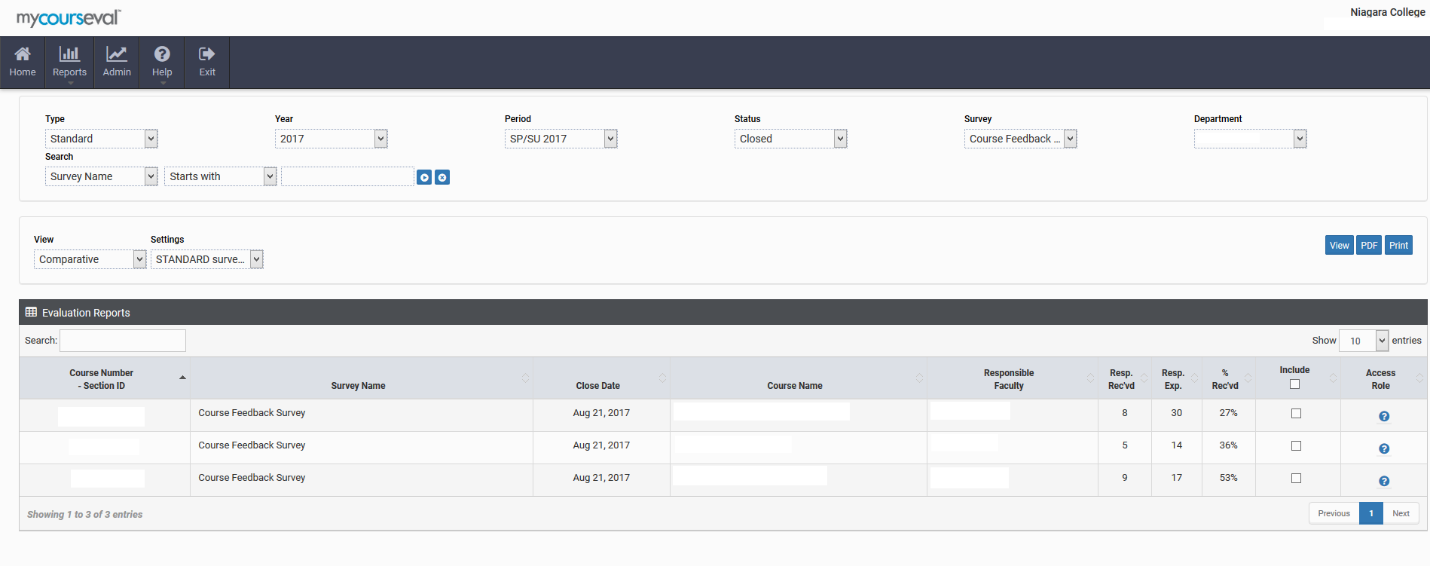Click the Previous page button
The image size is (1430, 566).
pyautogui.click(x=1334, y=513)
